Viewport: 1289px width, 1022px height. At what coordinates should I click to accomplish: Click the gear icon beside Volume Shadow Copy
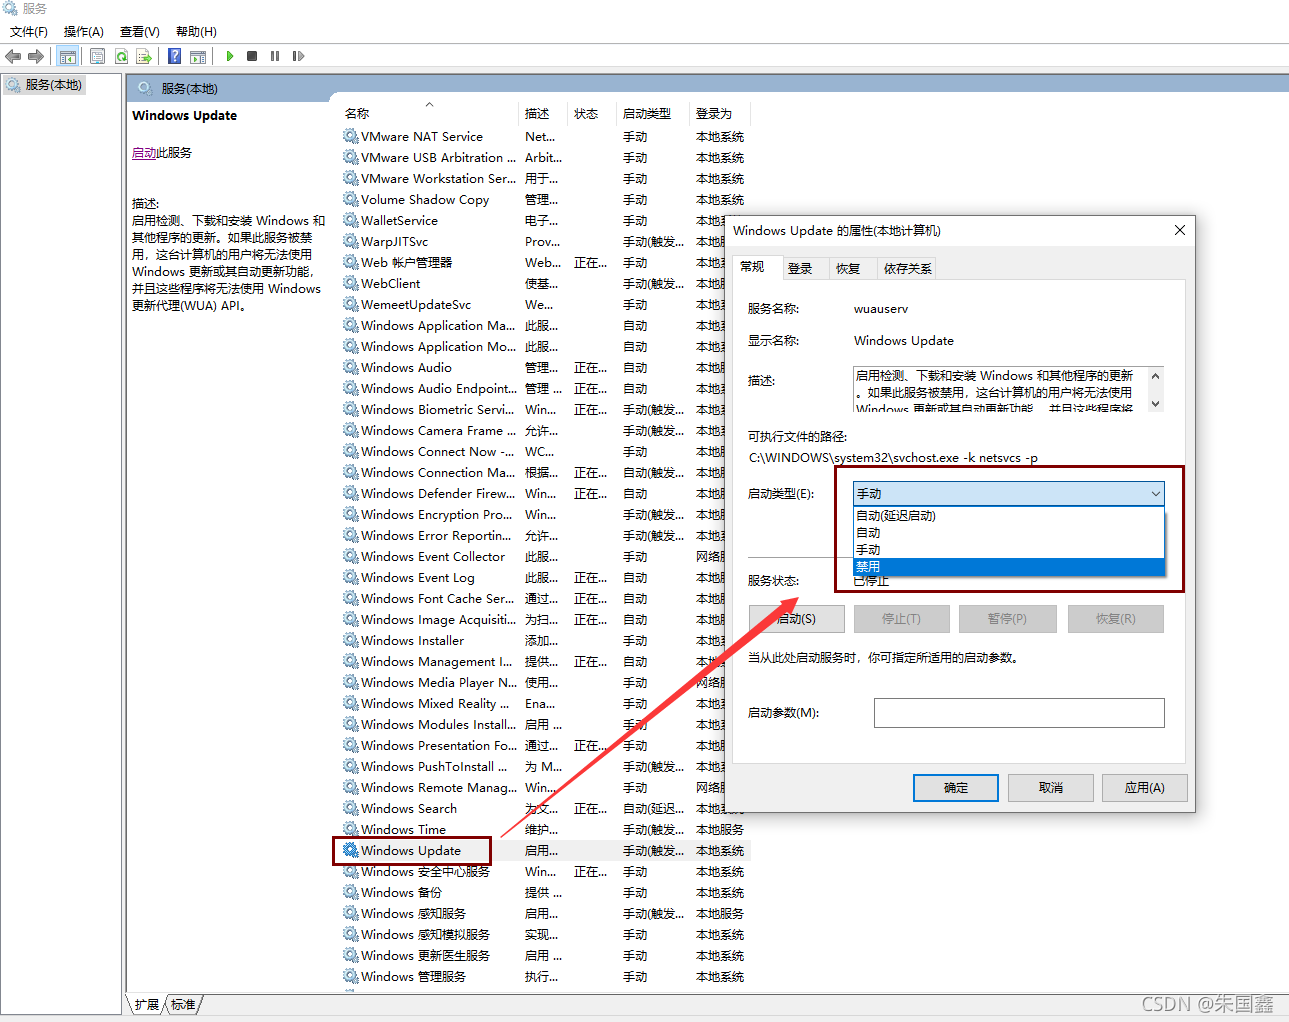tap(350, 199)
